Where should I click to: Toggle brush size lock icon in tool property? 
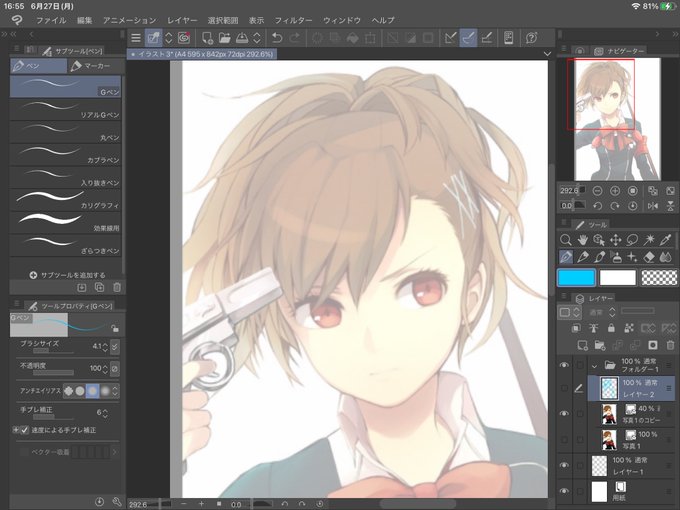pyautogui.click(x=114, y=328)
